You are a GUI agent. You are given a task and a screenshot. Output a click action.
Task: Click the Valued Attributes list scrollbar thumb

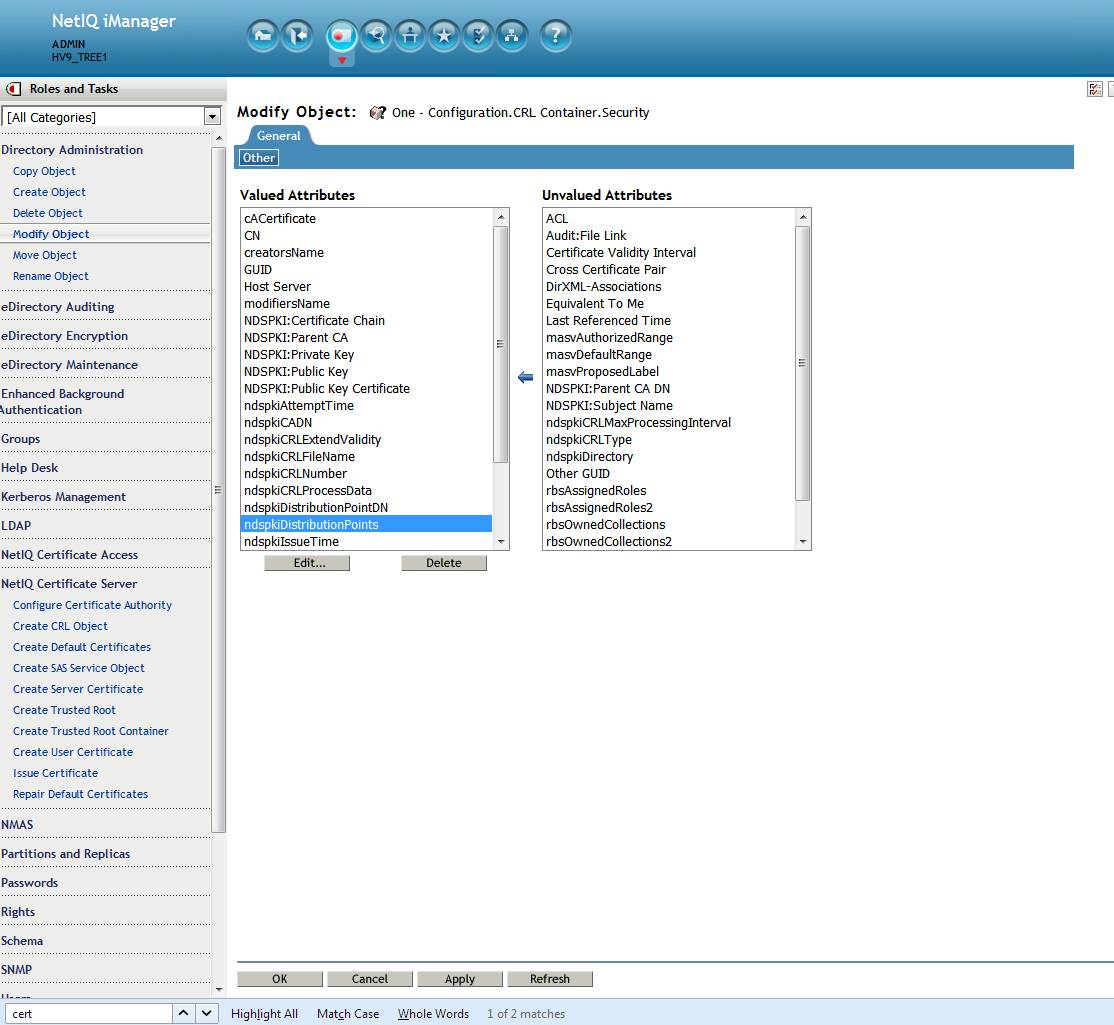point(501,345)
